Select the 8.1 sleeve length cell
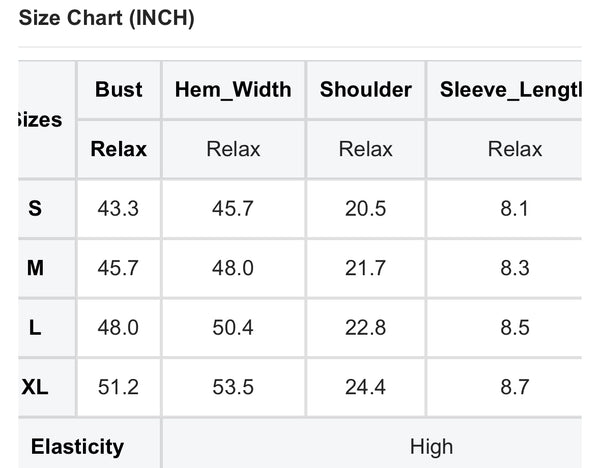The height and width of the screenshot is (468, 600). (x=514, y=209)
